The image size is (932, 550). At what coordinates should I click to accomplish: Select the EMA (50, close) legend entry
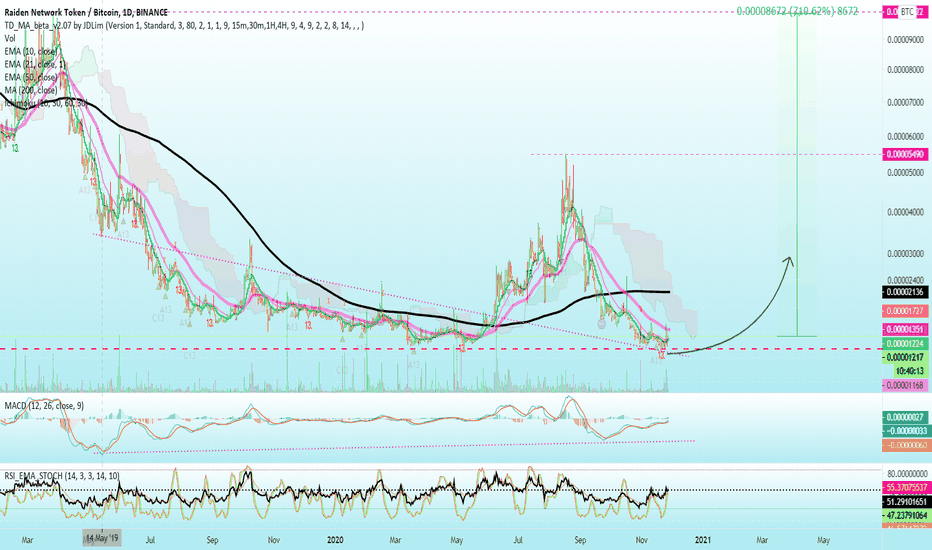pyautogui.click(x=31, y=77)
